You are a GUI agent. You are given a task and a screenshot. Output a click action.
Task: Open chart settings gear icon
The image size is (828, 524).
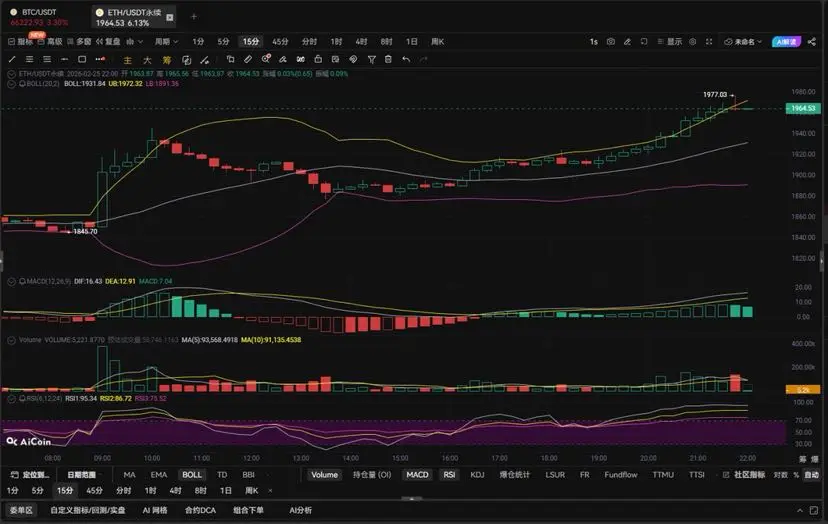pyautogui.click(x=692, y=41)
